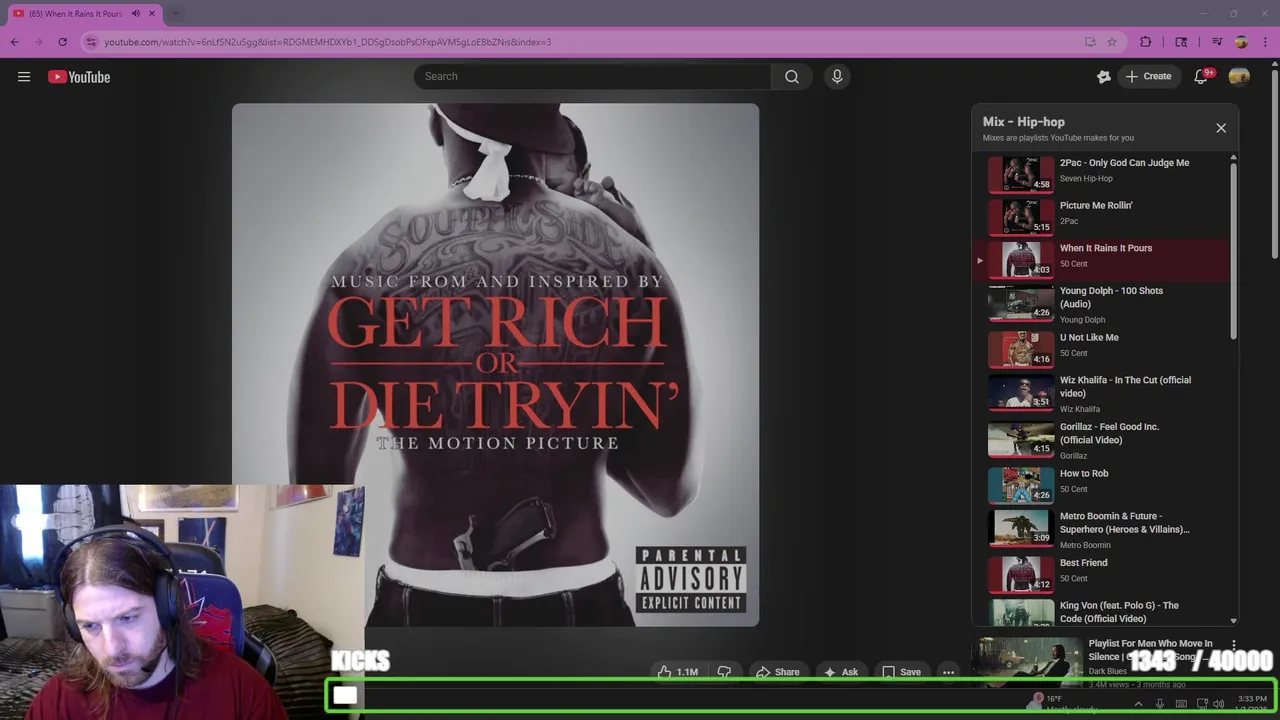Play Best Friend by 50 Cent
This screenshot has height=720, width=1280.
click(x=1101, y=574)
